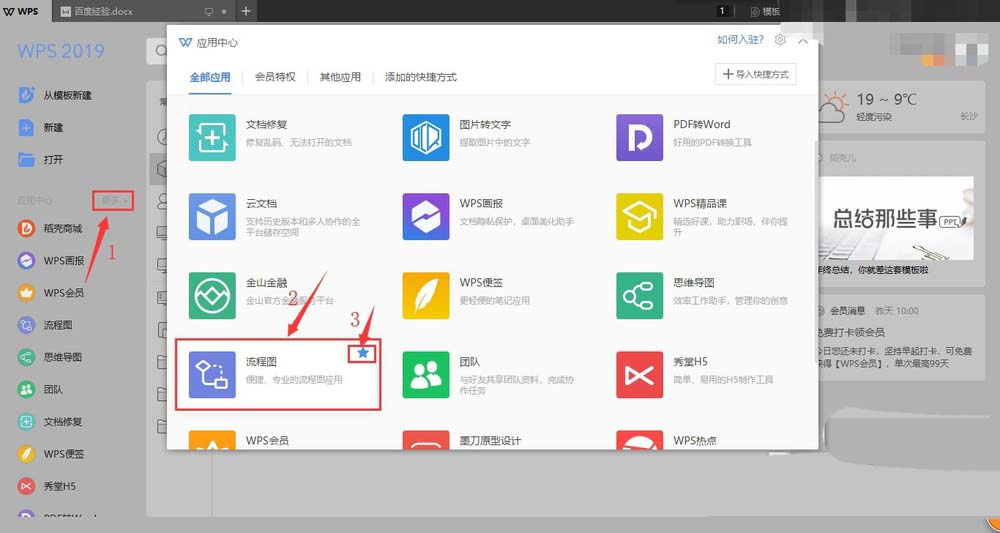
Task: Open the 文档修复 app icon in 应用中心
Action: (212, 138)
